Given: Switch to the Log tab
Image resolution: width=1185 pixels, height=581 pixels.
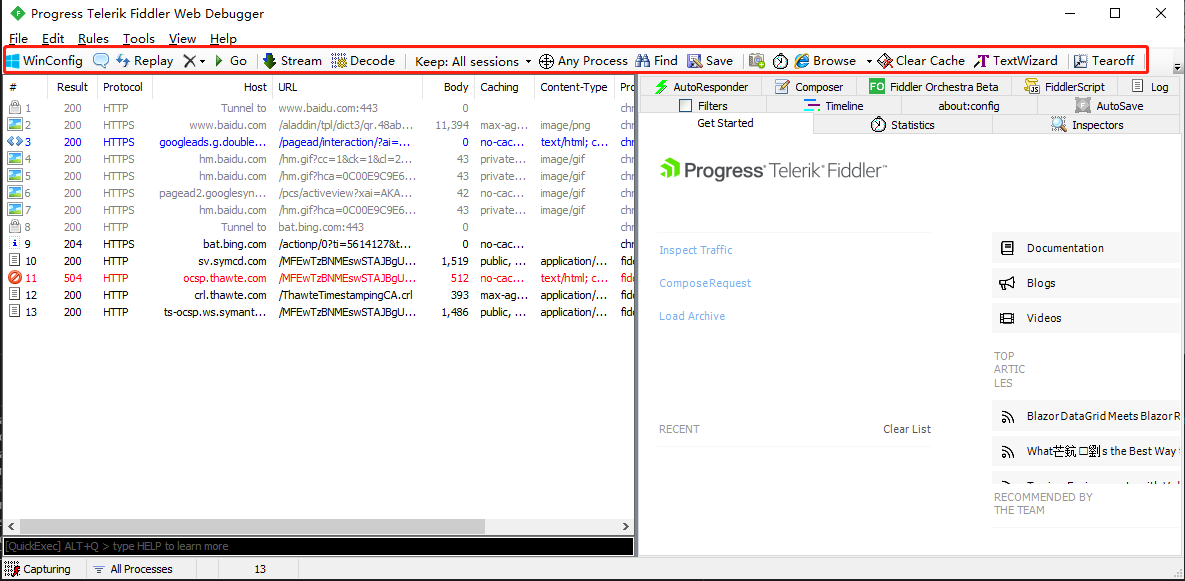Looking at the screenshot, I should tap(1149, 87).
